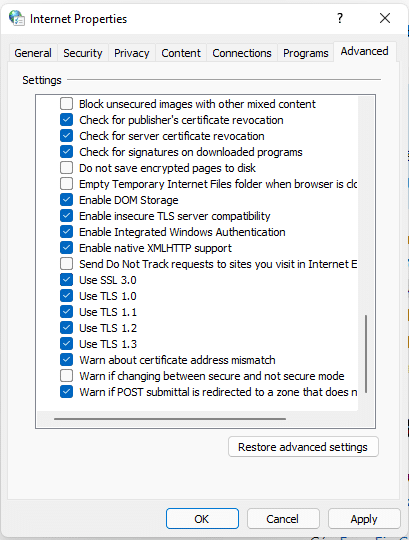The image size is (409, 540).
Task: Close the Internet Properties dialog
Action: tap(385, 18)
